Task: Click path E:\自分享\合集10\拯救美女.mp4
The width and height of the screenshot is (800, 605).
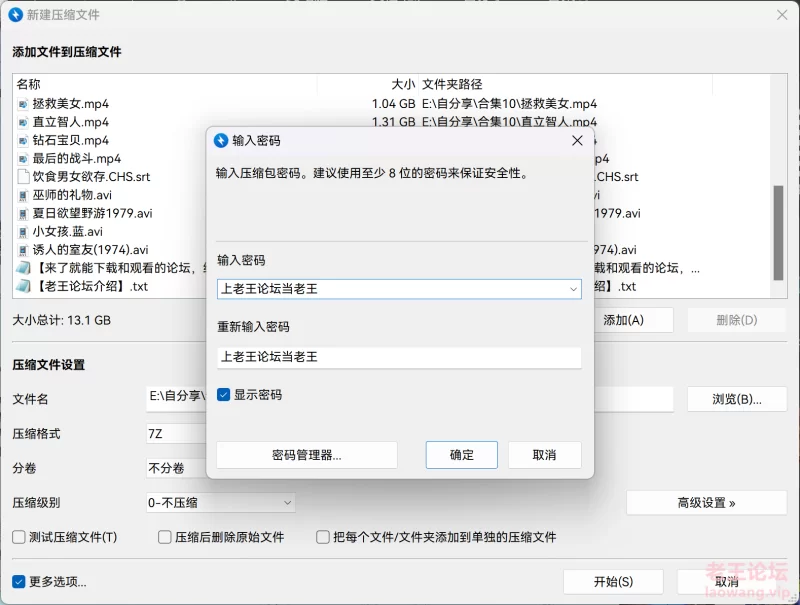Action: tap(509, 104)
